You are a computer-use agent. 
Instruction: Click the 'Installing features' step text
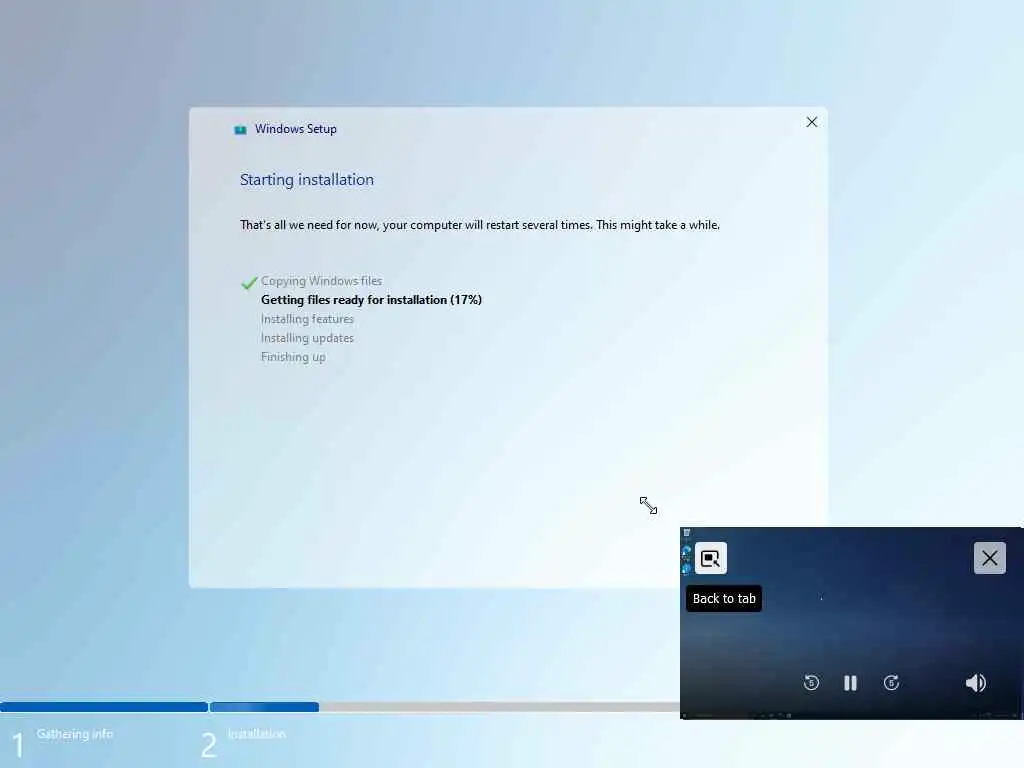(307, 319)
